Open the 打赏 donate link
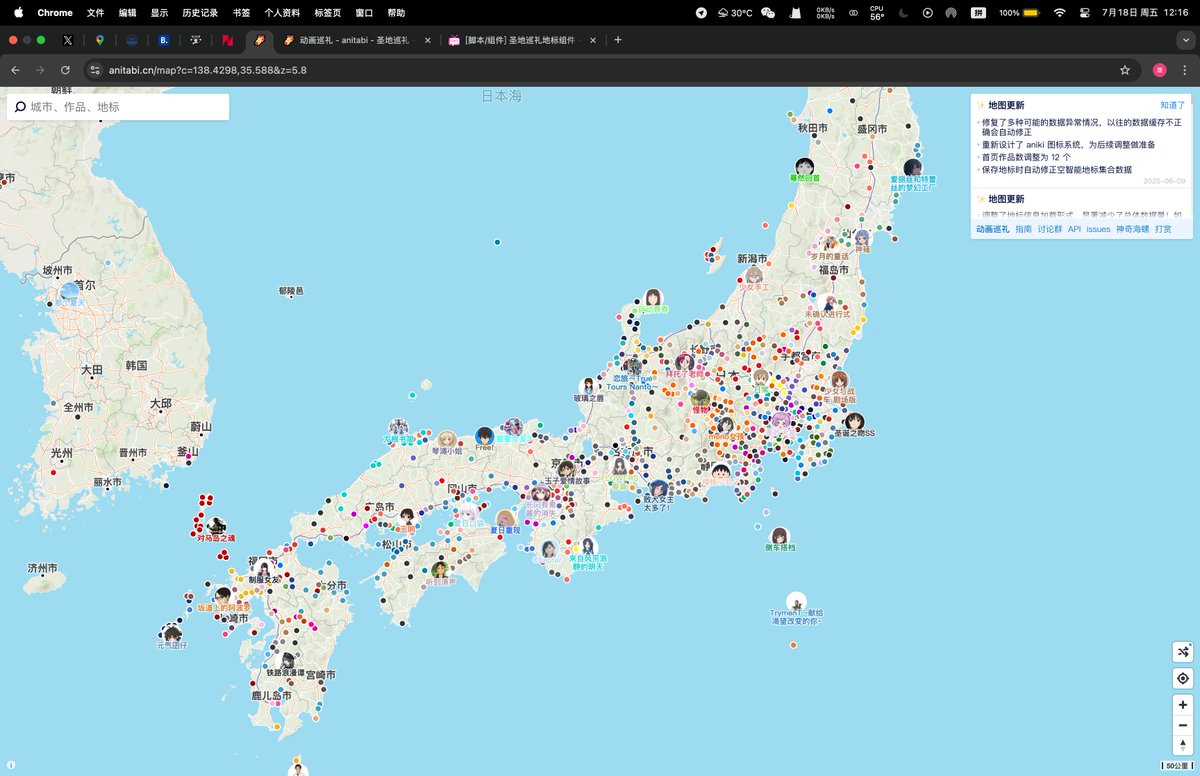The image size is (1200, 776). point(1163,229)
